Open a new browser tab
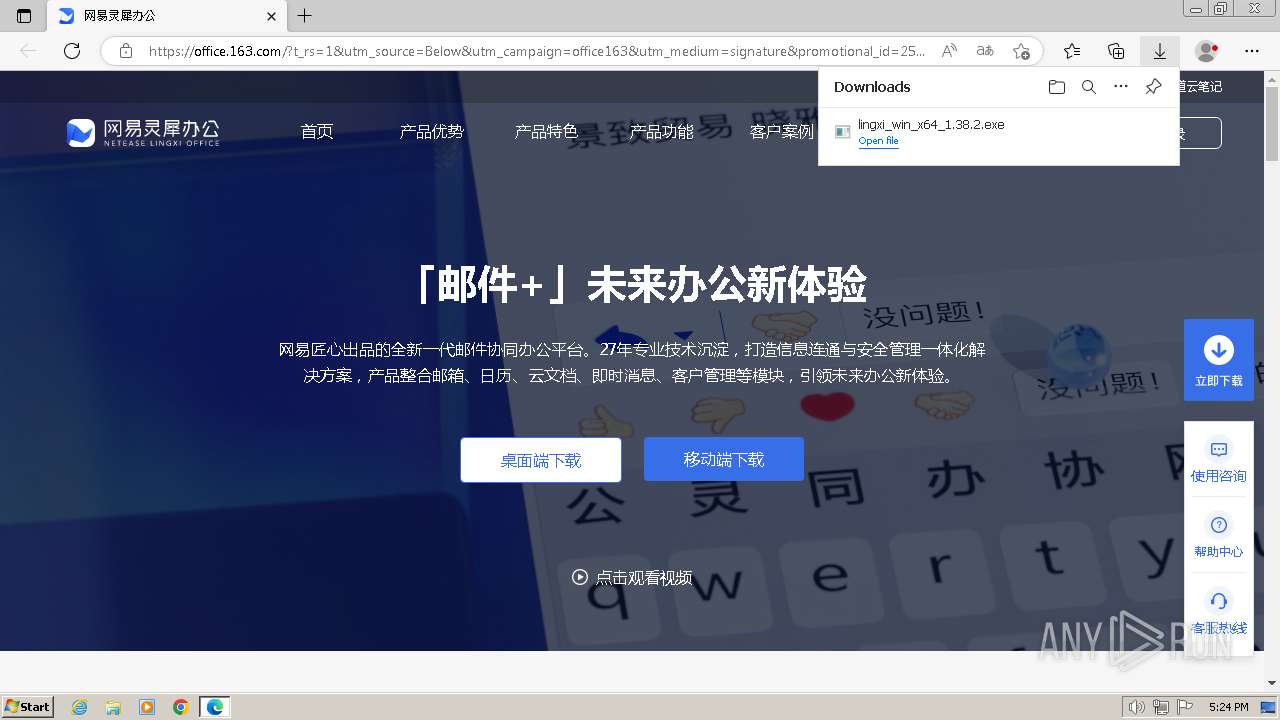The image size is (1280, 720). pos(305,16)
